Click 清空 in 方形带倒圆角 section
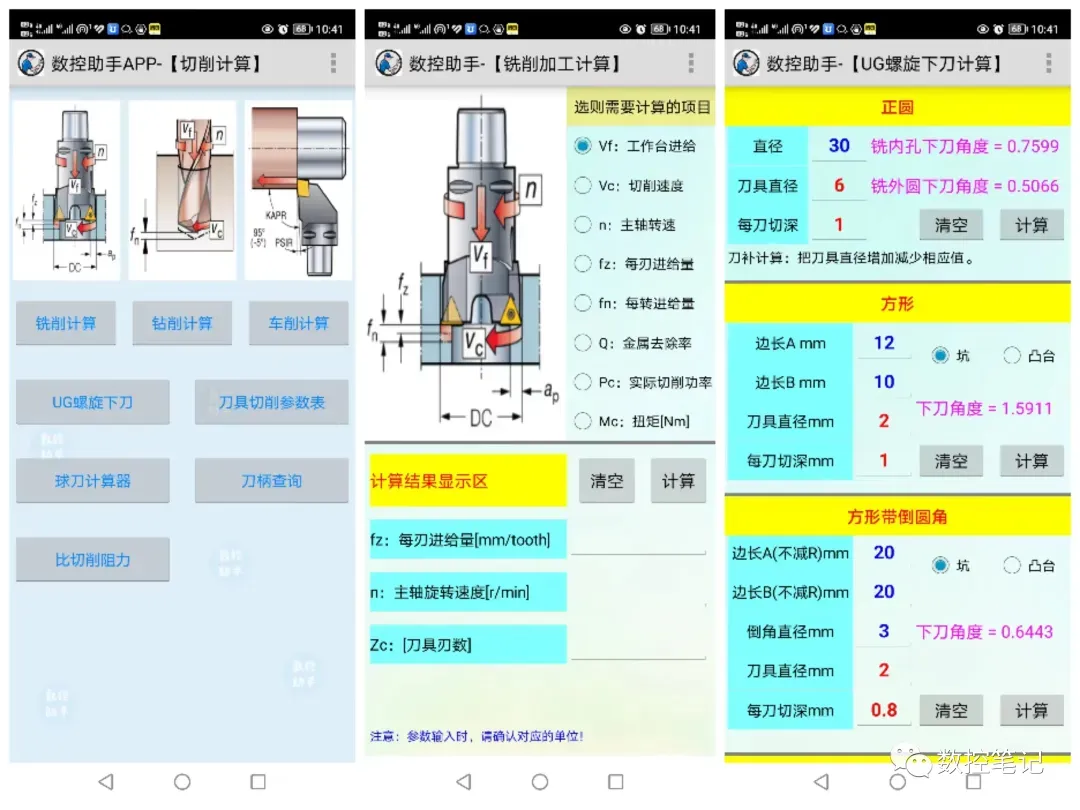This screenshot has width=1080, height=810. pyautogui.click(x=951, y=710)
